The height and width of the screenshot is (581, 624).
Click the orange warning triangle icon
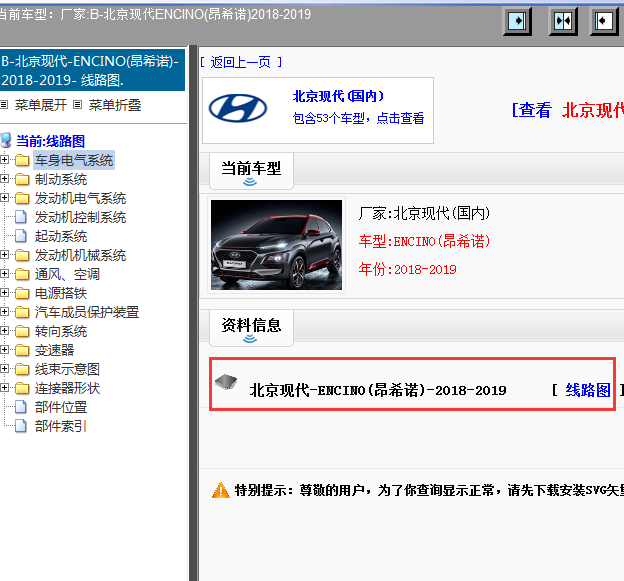tap(220, 490)
